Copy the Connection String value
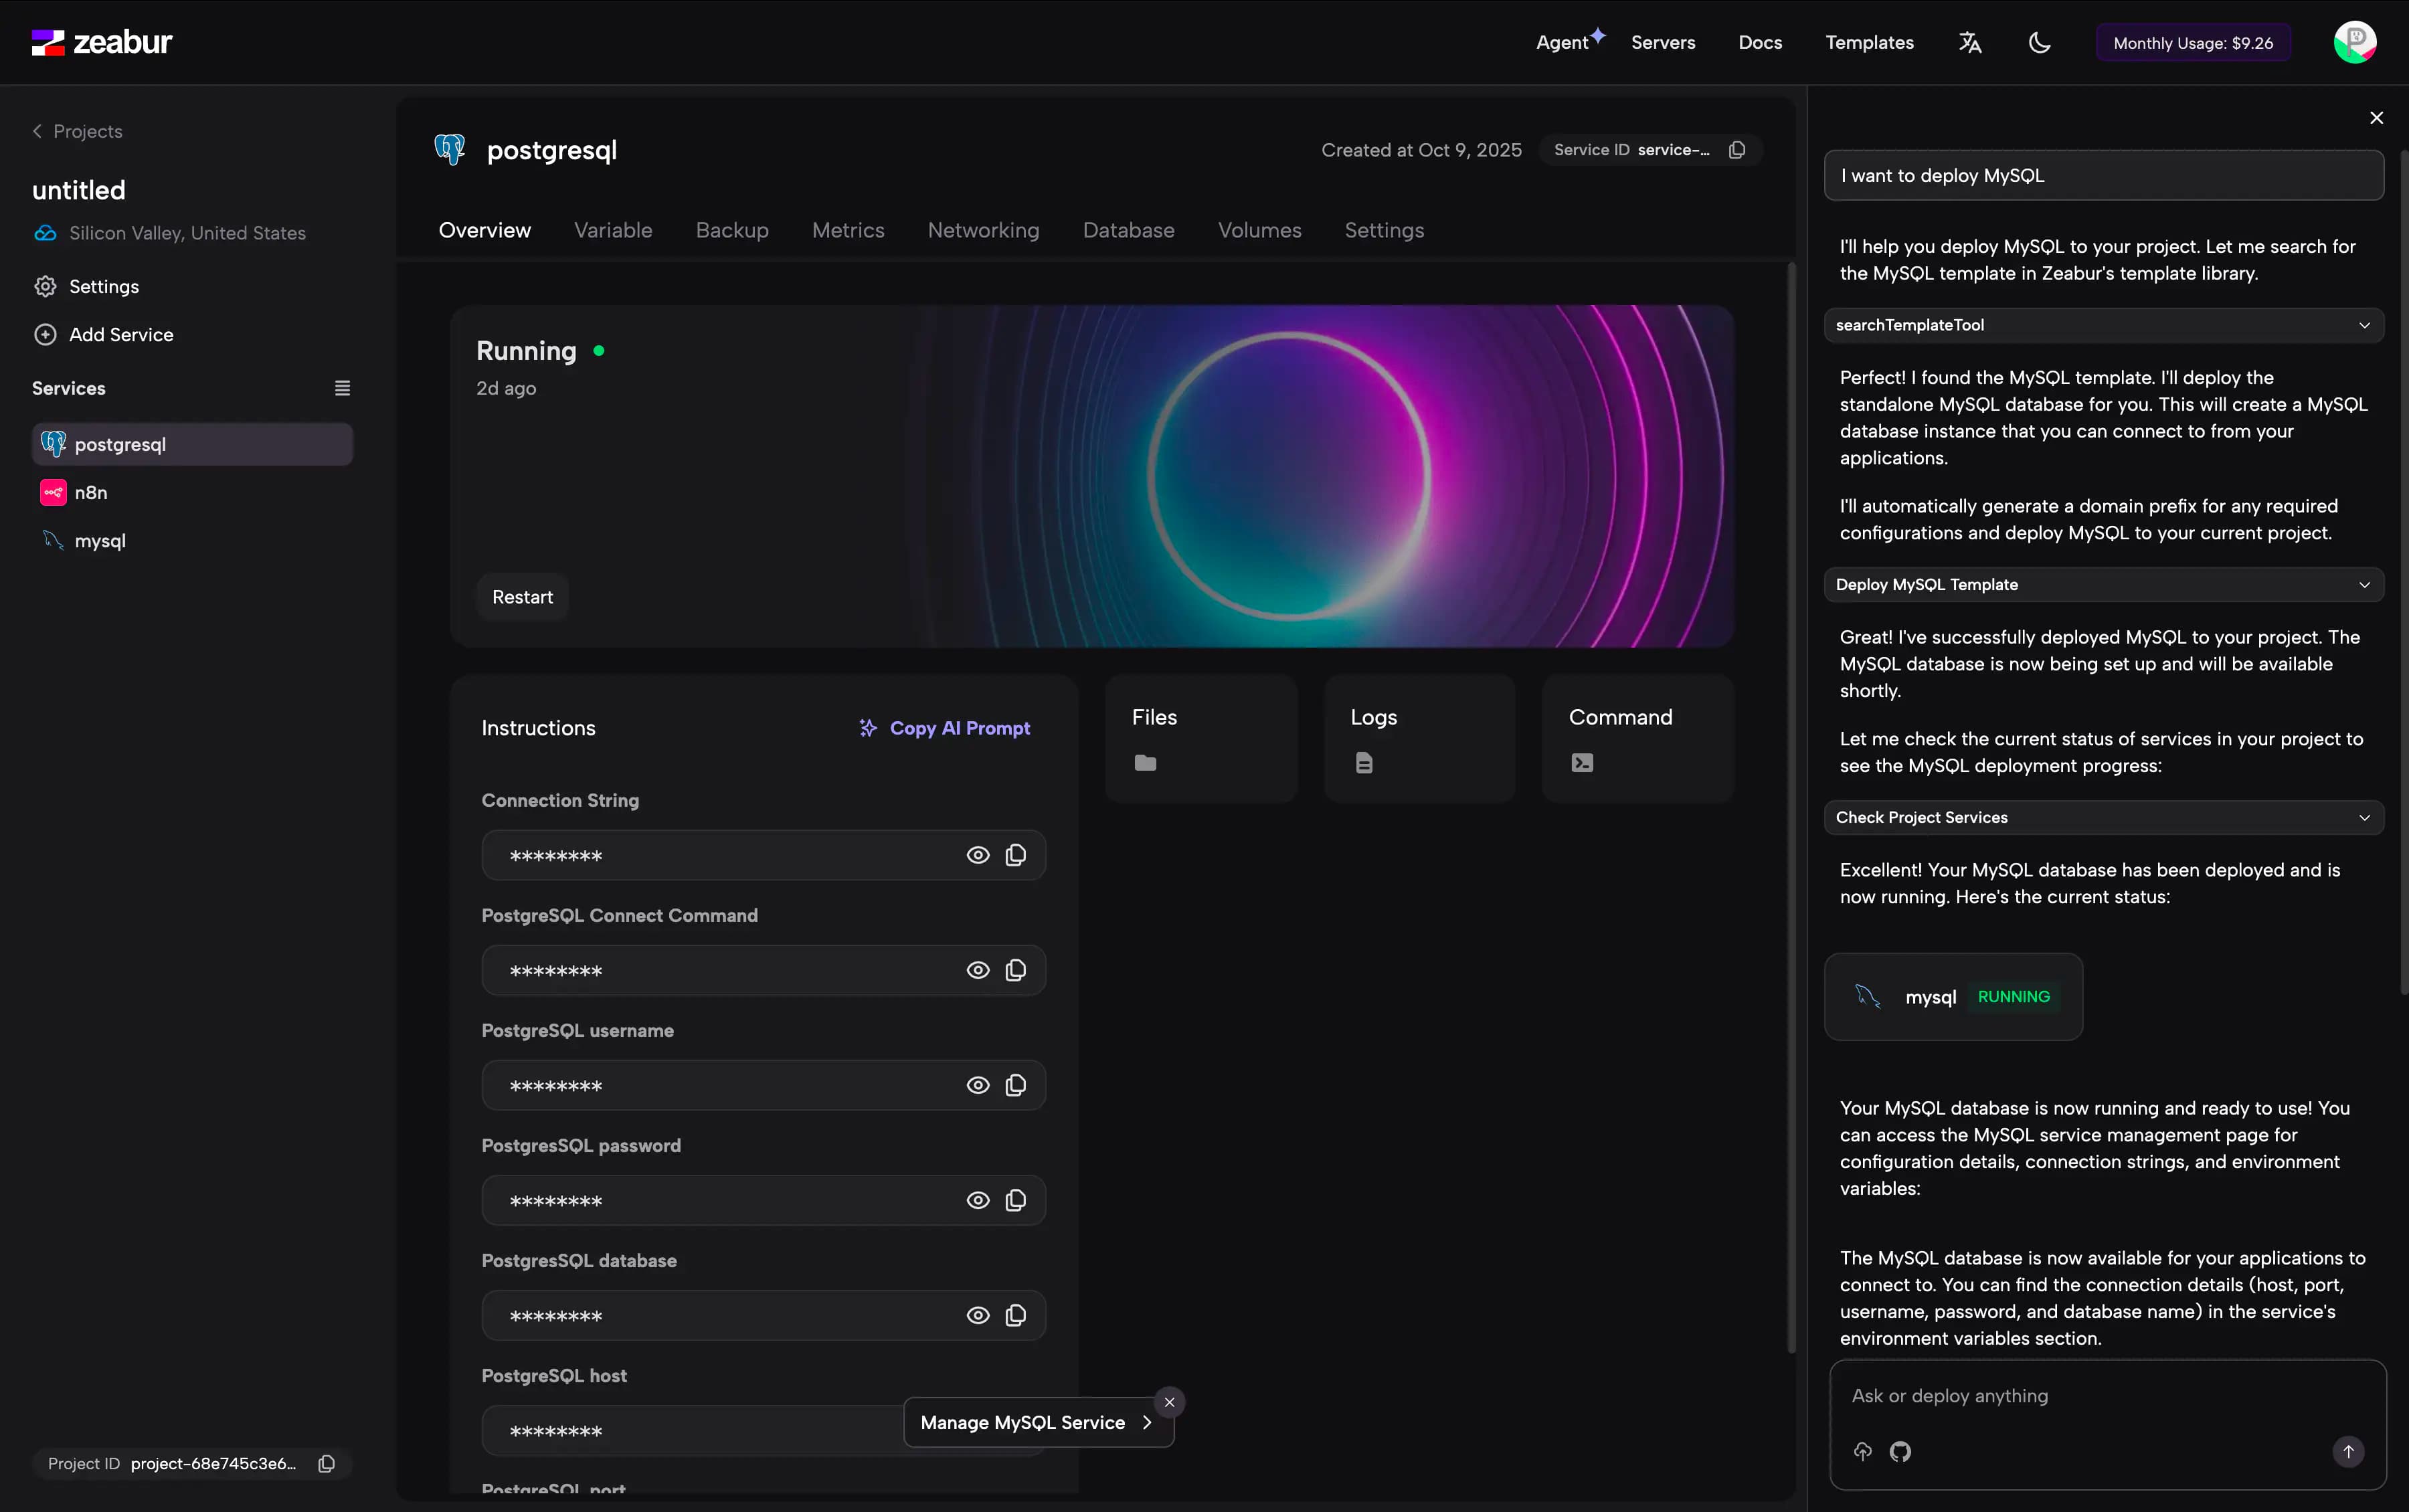Viewport: 2409px width, 1512px height. pyautogui.click(x=1015, y=855)
